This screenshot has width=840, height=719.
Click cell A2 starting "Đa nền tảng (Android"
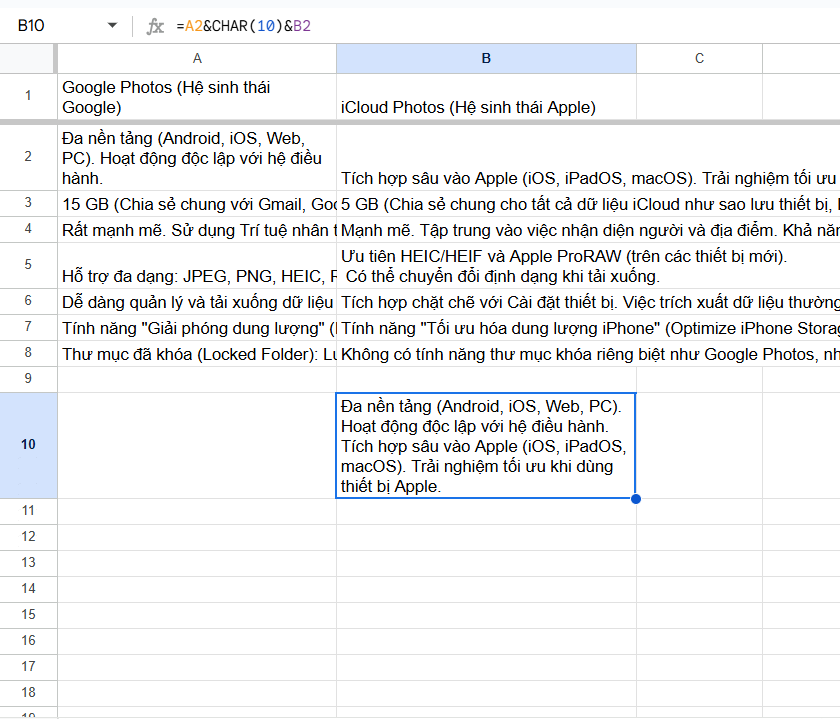197,158
